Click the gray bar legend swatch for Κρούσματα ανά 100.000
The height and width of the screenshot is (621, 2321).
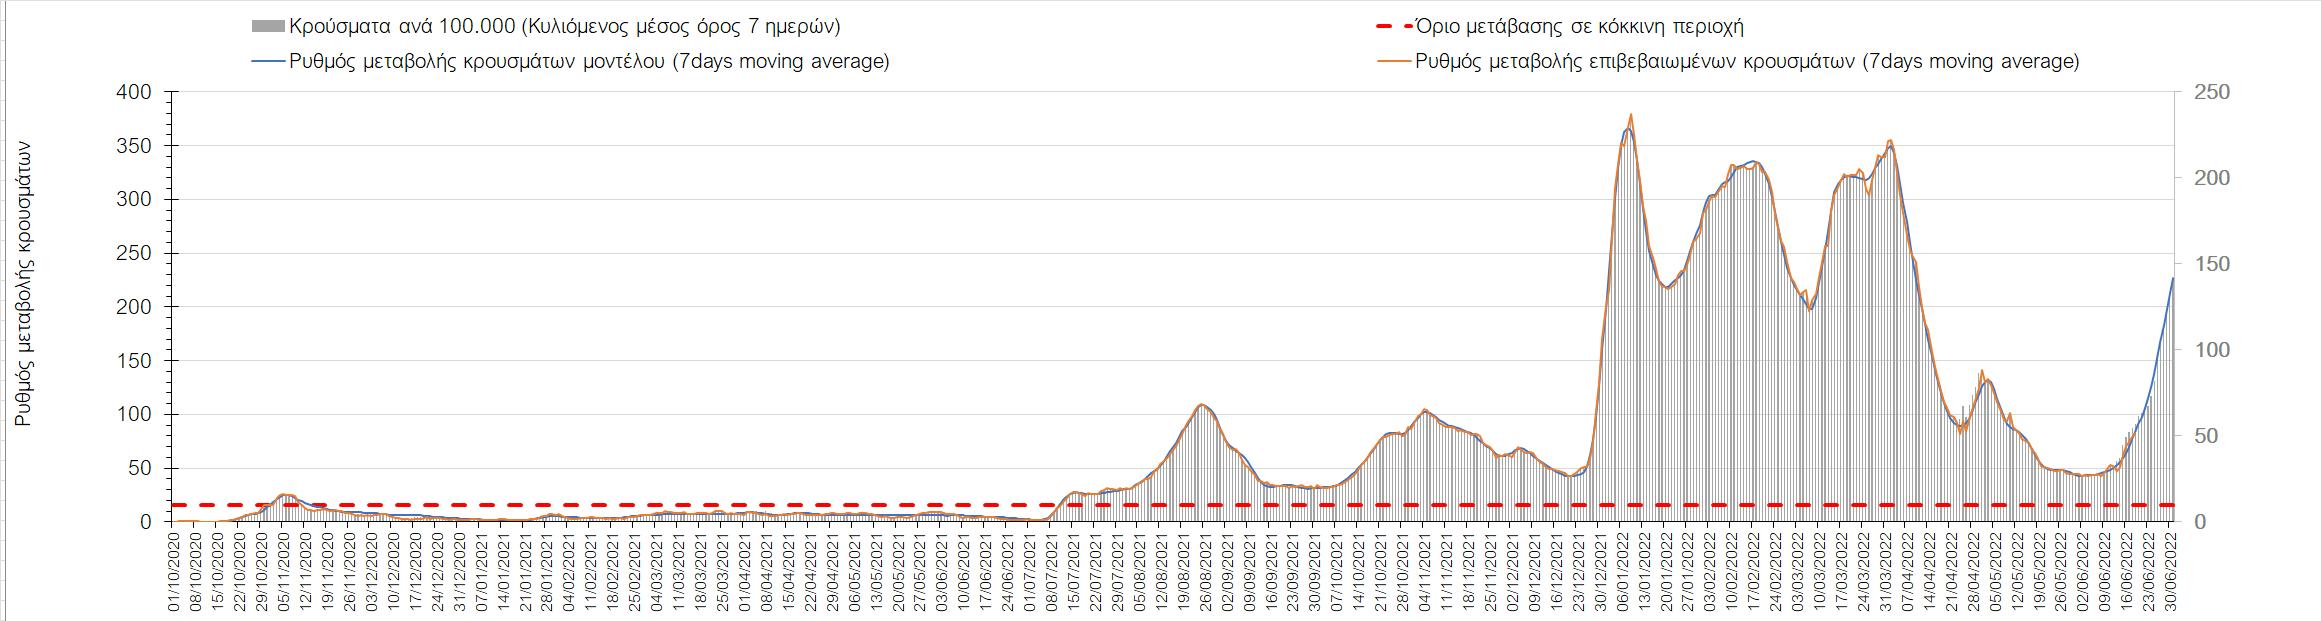tap(267, 27)
